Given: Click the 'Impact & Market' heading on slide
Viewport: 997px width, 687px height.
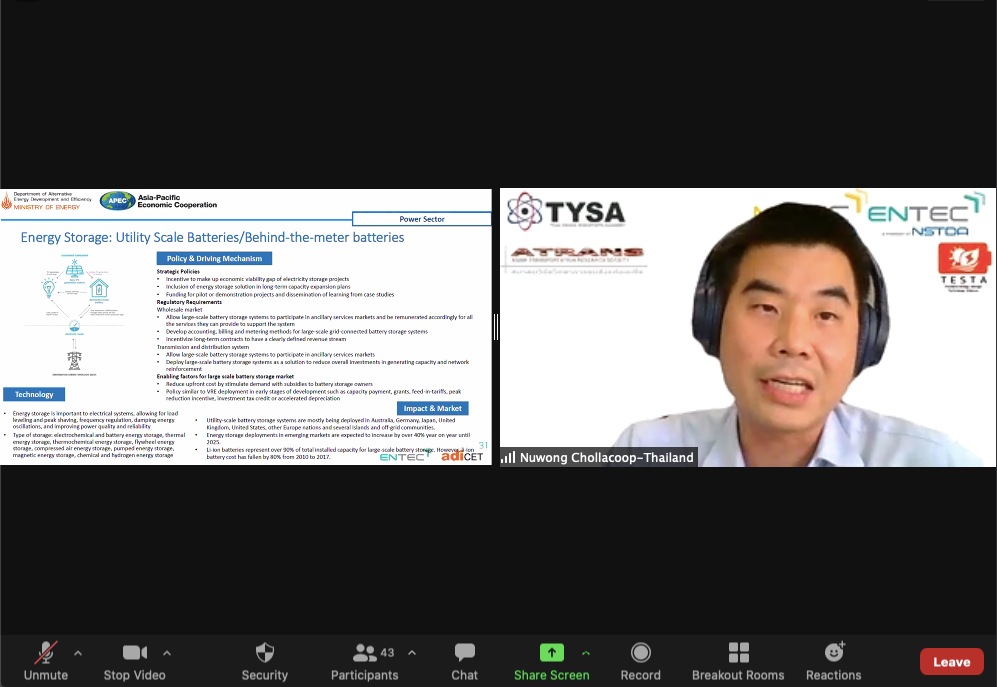Looking at the screenshot, I should (x=432, y=408).
